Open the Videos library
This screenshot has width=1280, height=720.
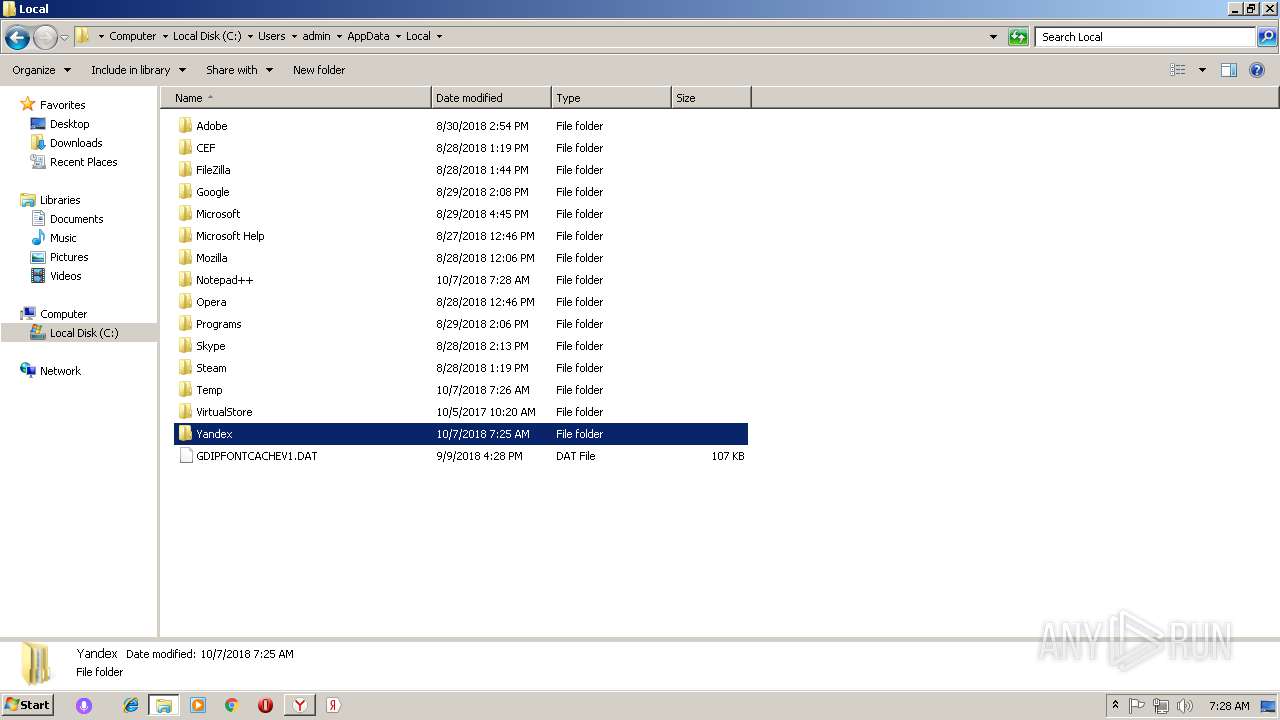point(65,276)
